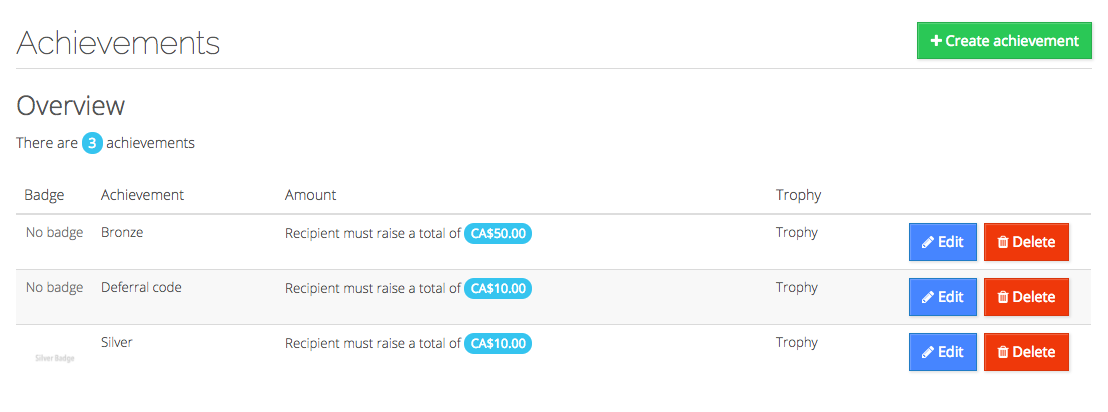Click the Achievement column header

click(x=142, y=195)
